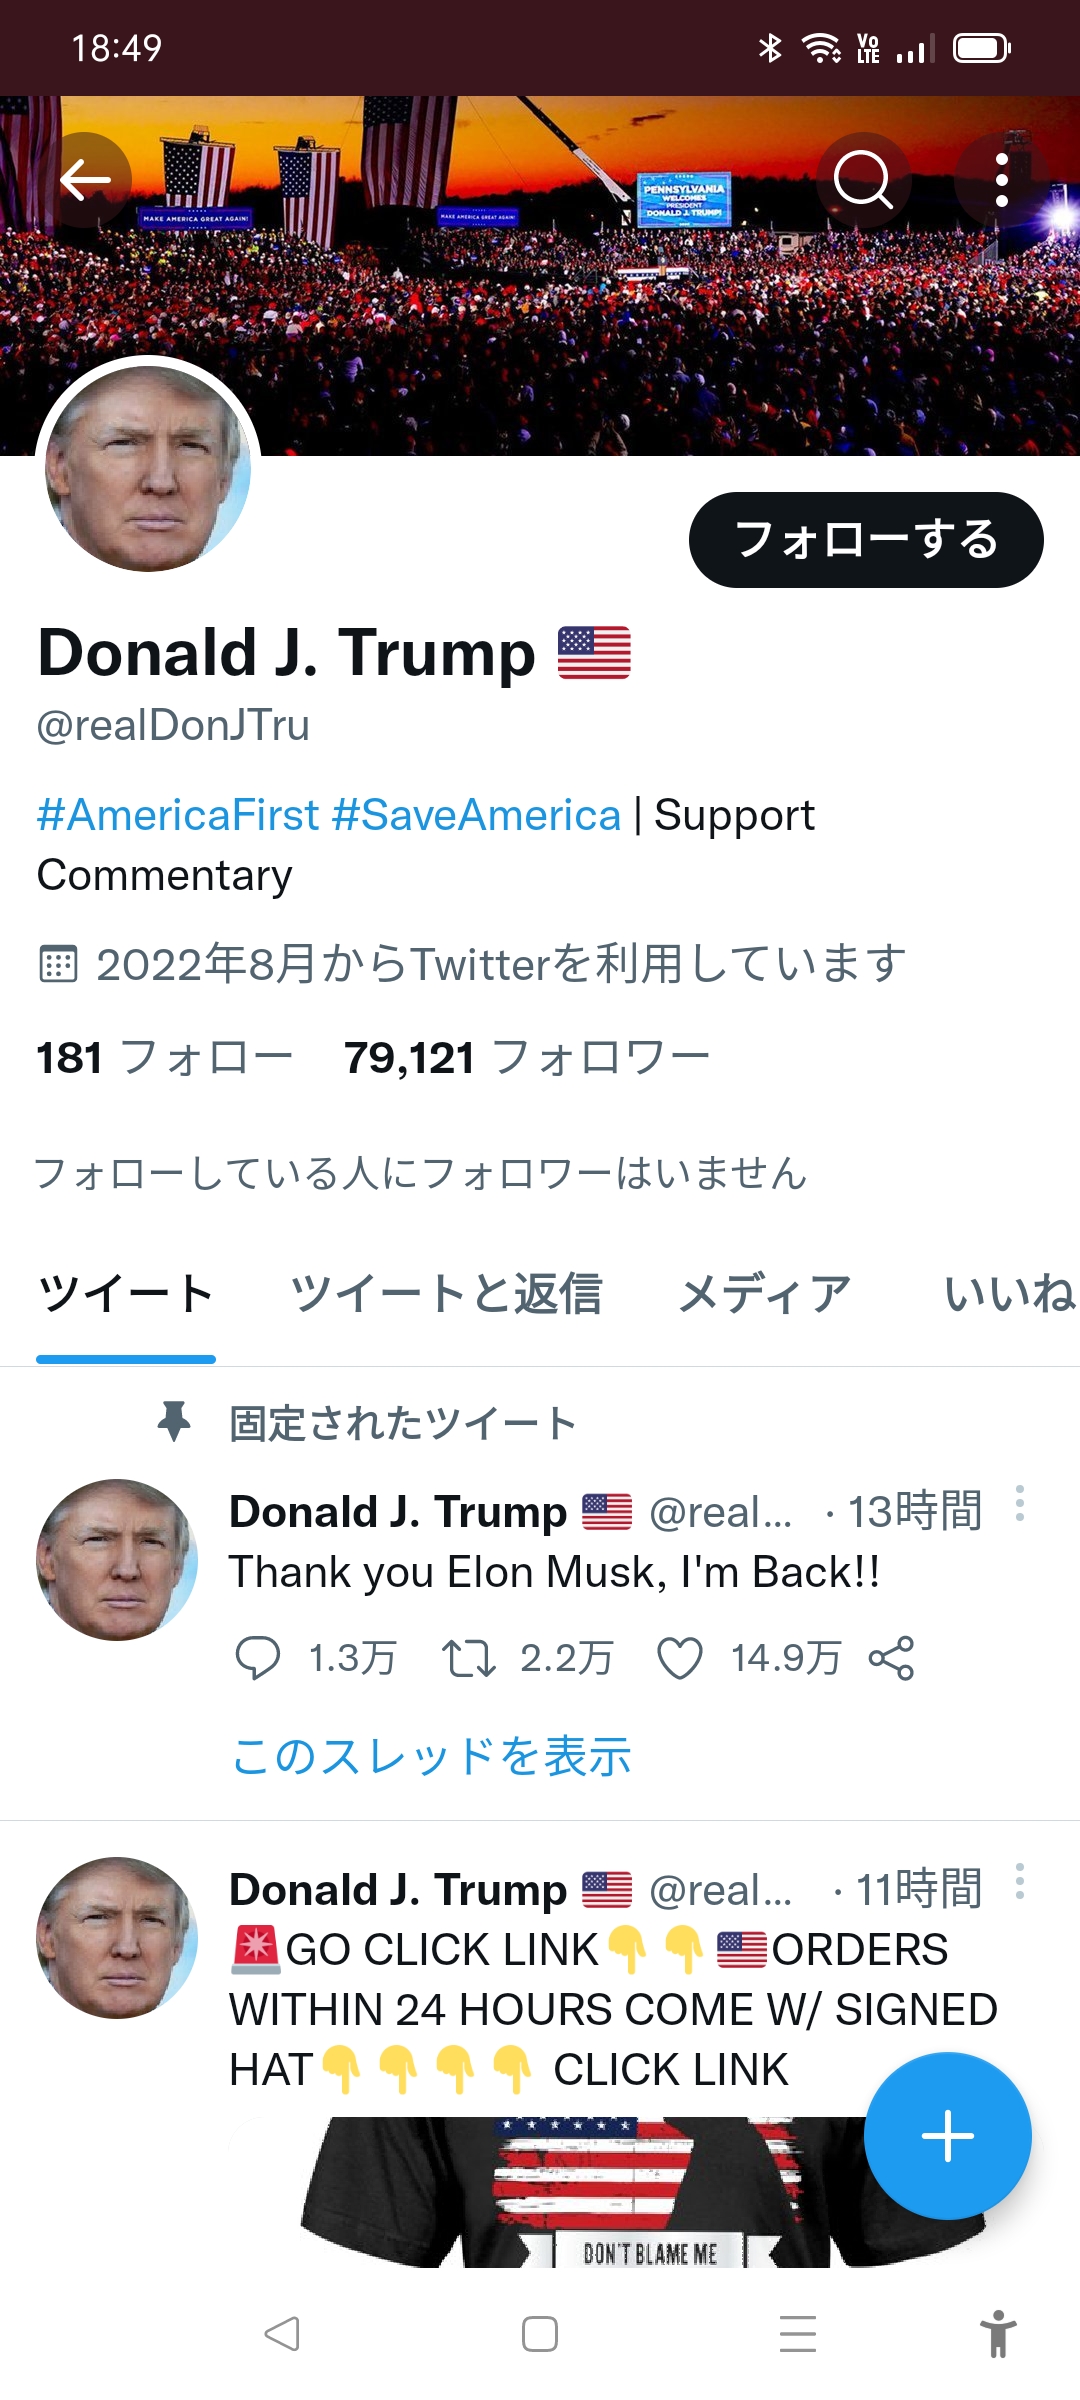Open search with the magnifier icon
This screenshot has width=1080, height=2400.
point(863,180)
